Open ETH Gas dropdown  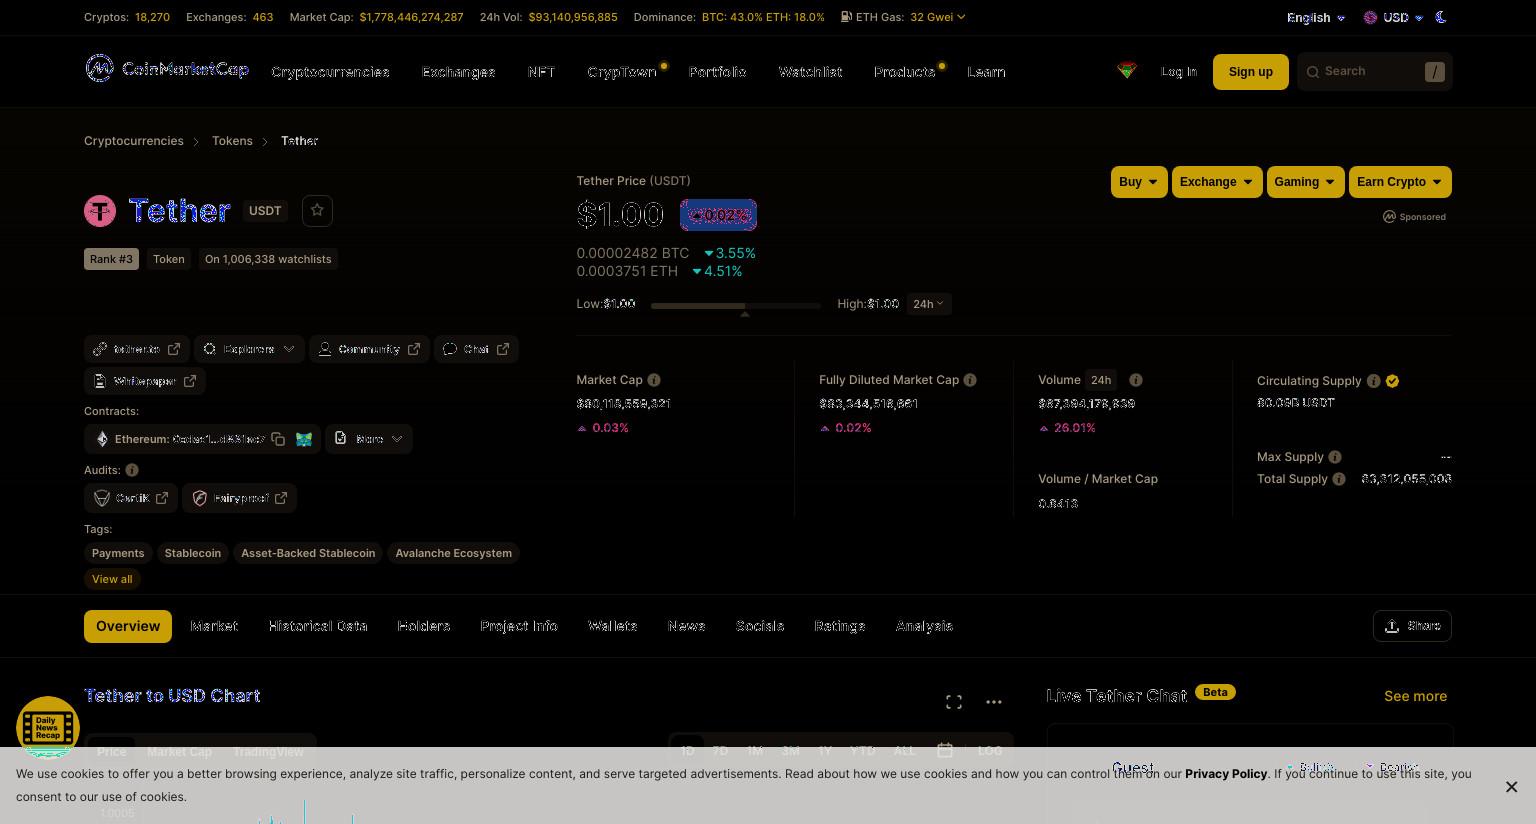(x=937, y=17)
